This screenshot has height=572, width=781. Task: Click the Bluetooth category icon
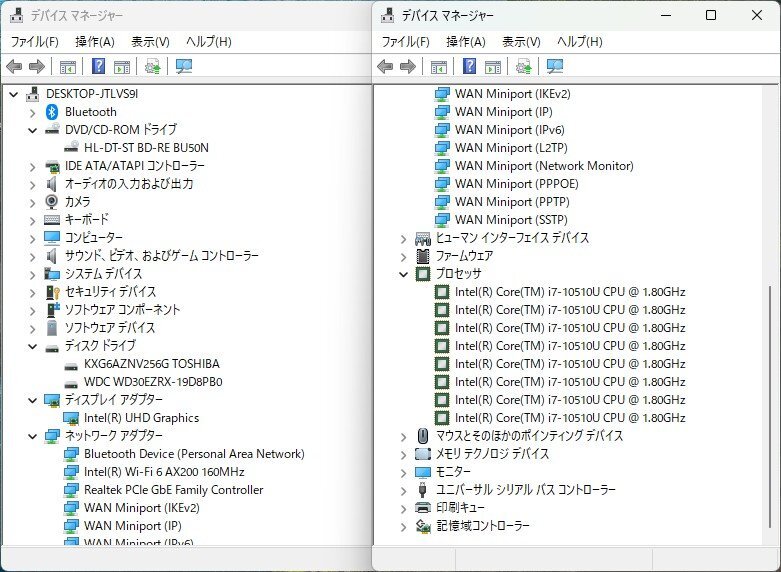52,112
